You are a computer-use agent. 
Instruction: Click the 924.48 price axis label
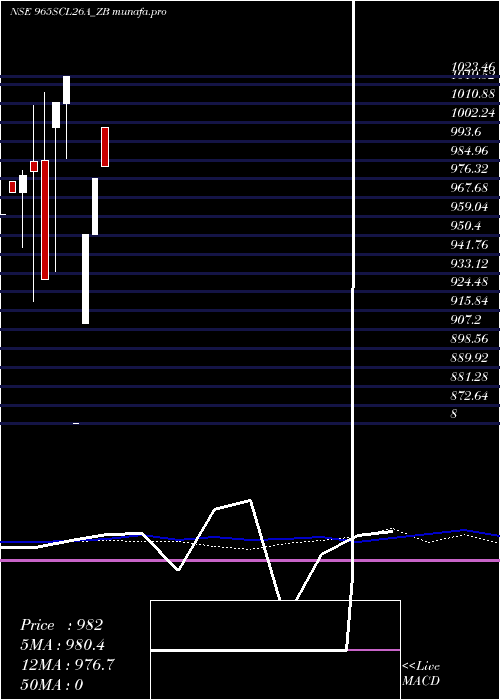pyautogui.click(x=469, y=282)
